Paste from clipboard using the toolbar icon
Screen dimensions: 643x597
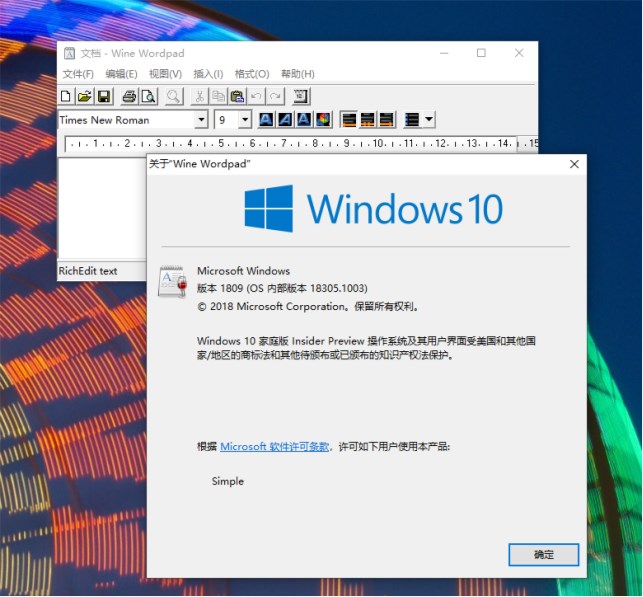click(x=237, y=96)
